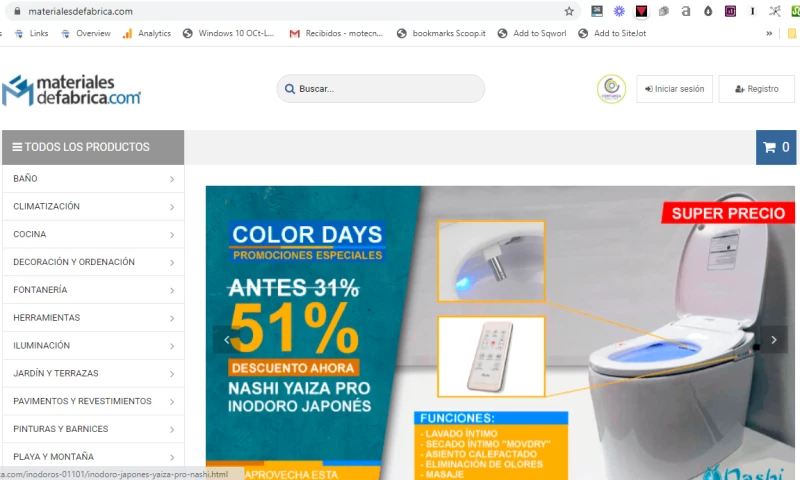800x480 pixels.
Task: Click Iniciar sesión button
Action: coord(674,89)
